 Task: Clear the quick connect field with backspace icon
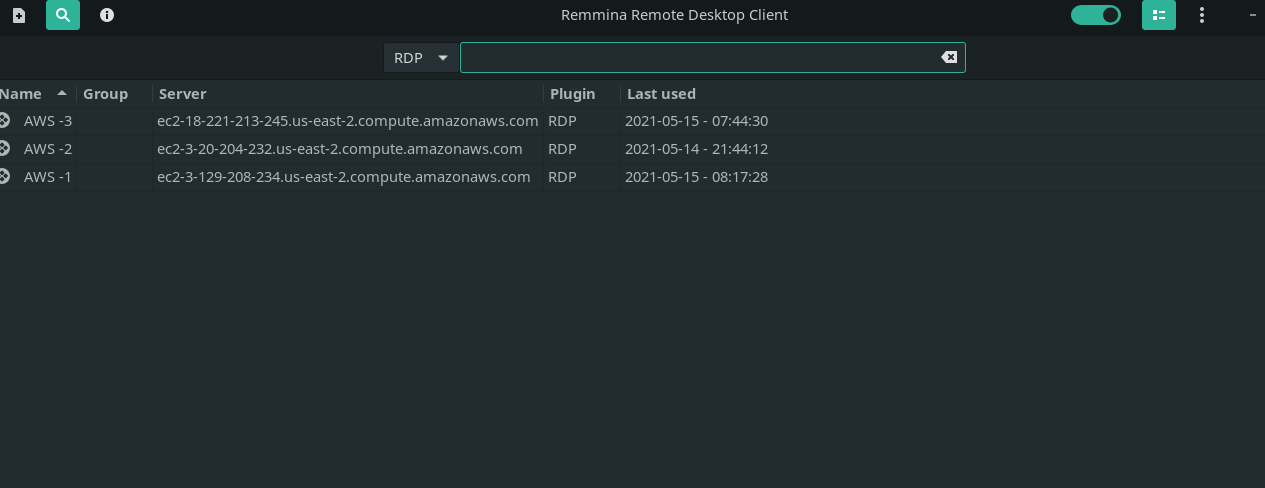pos(949,58)
